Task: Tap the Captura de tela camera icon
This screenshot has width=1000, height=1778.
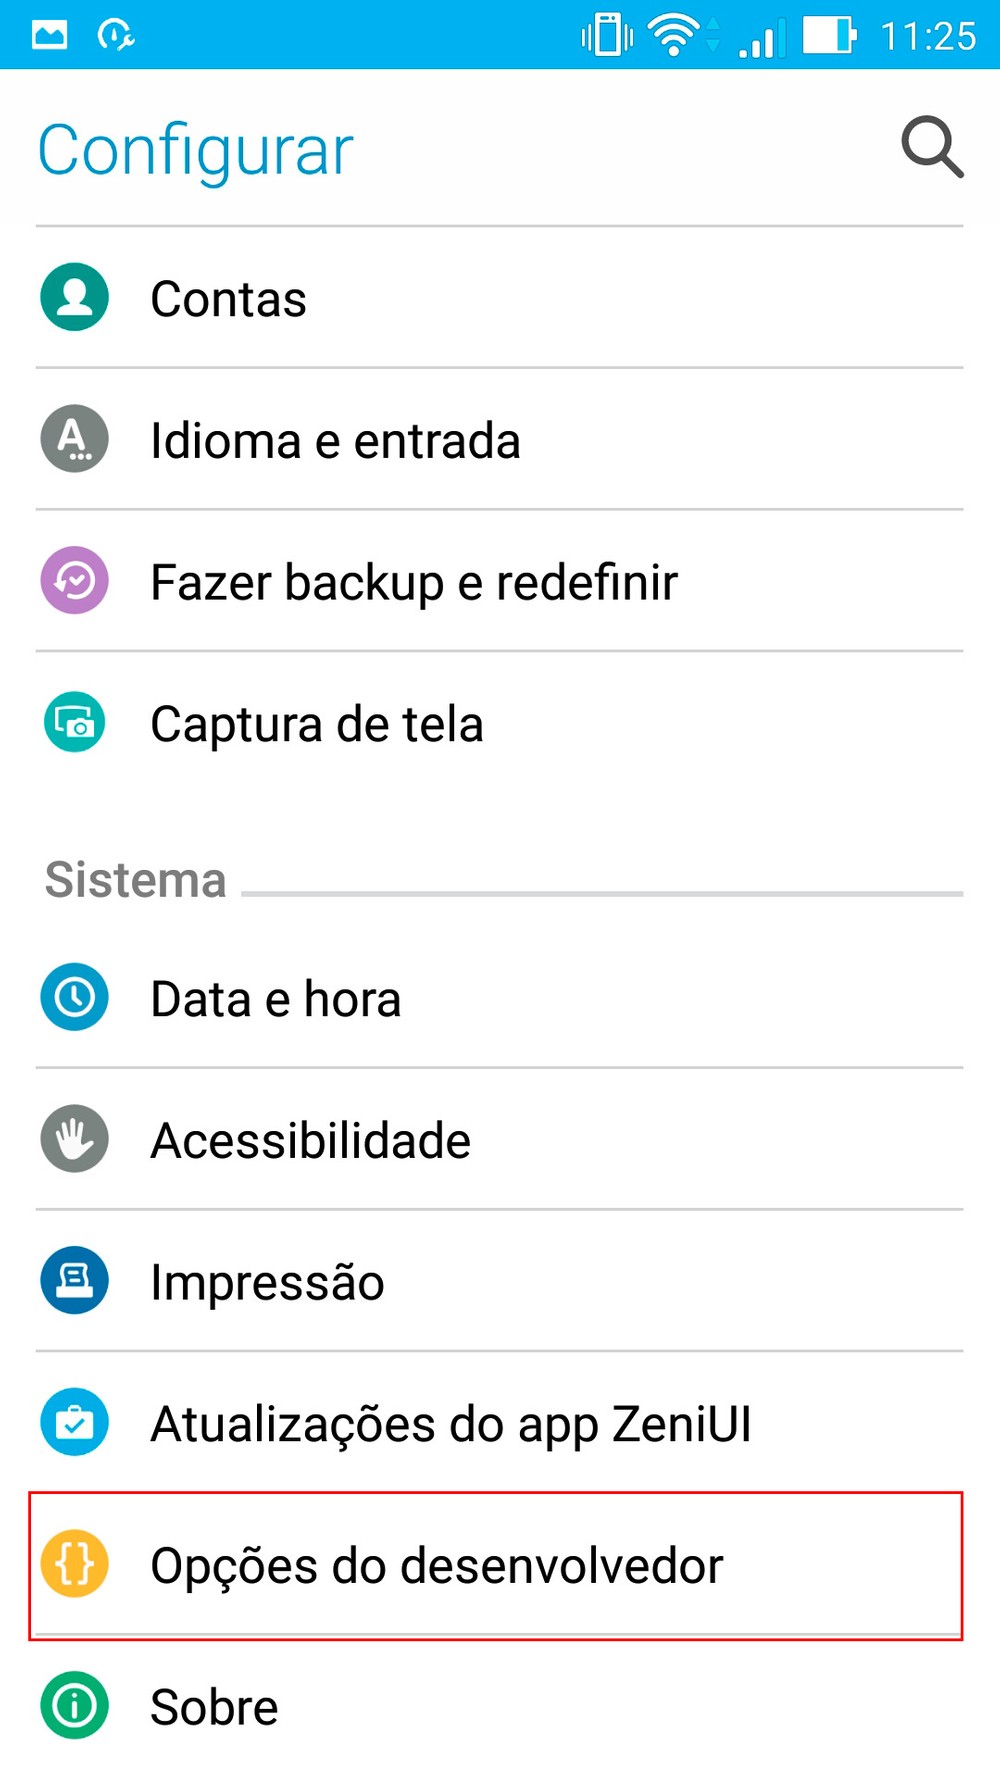Action: tap(75, 722)
